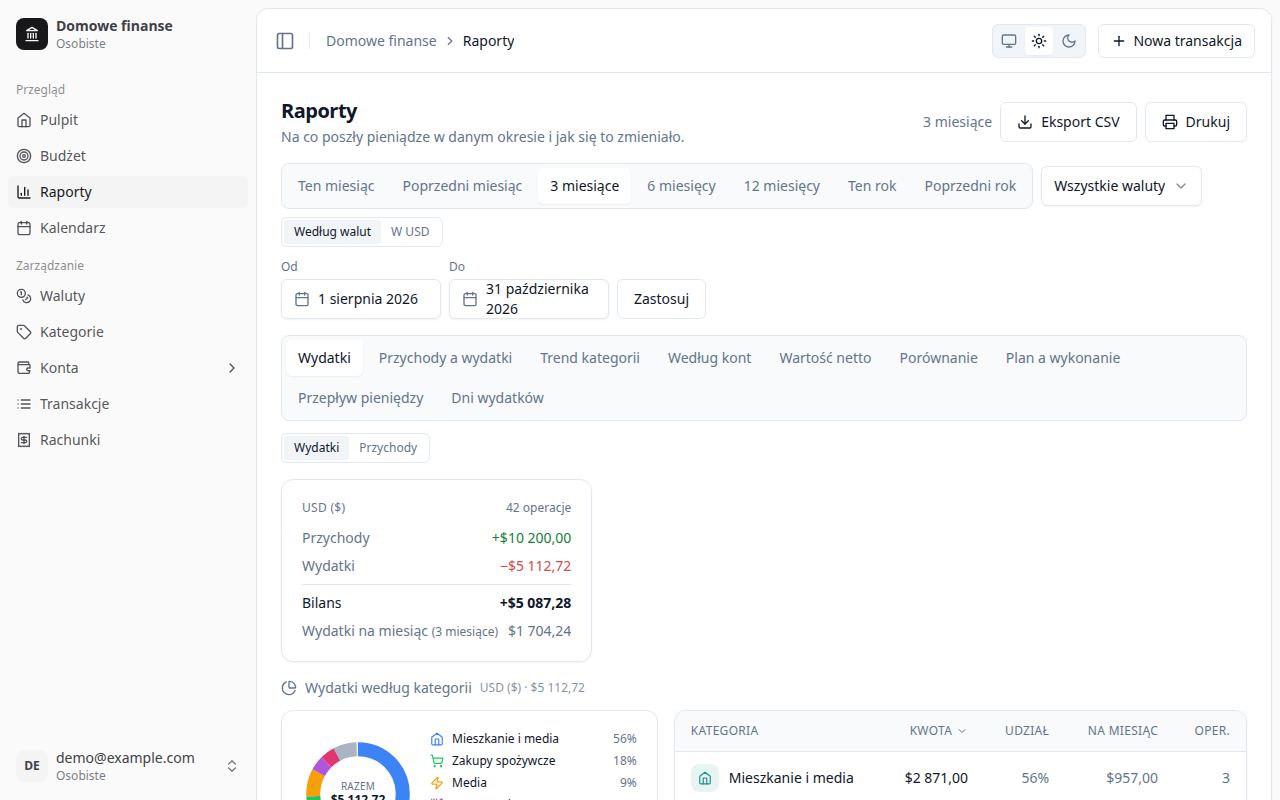Click the Eksport CSV button
Image resolution: width=1280 pixels, height=800 pixels.
tap(1068, 122)
